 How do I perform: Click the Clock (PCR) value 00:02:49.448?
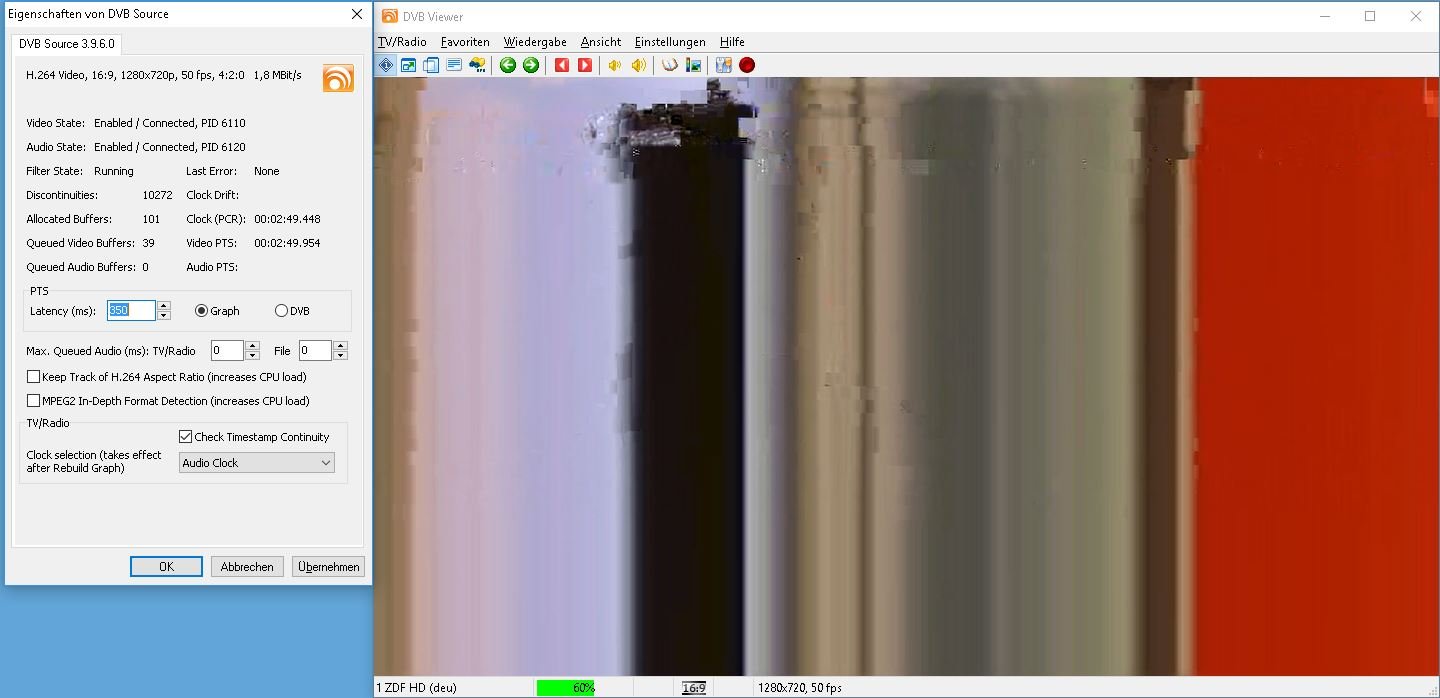pyautogui.click(x=287, y=219)
